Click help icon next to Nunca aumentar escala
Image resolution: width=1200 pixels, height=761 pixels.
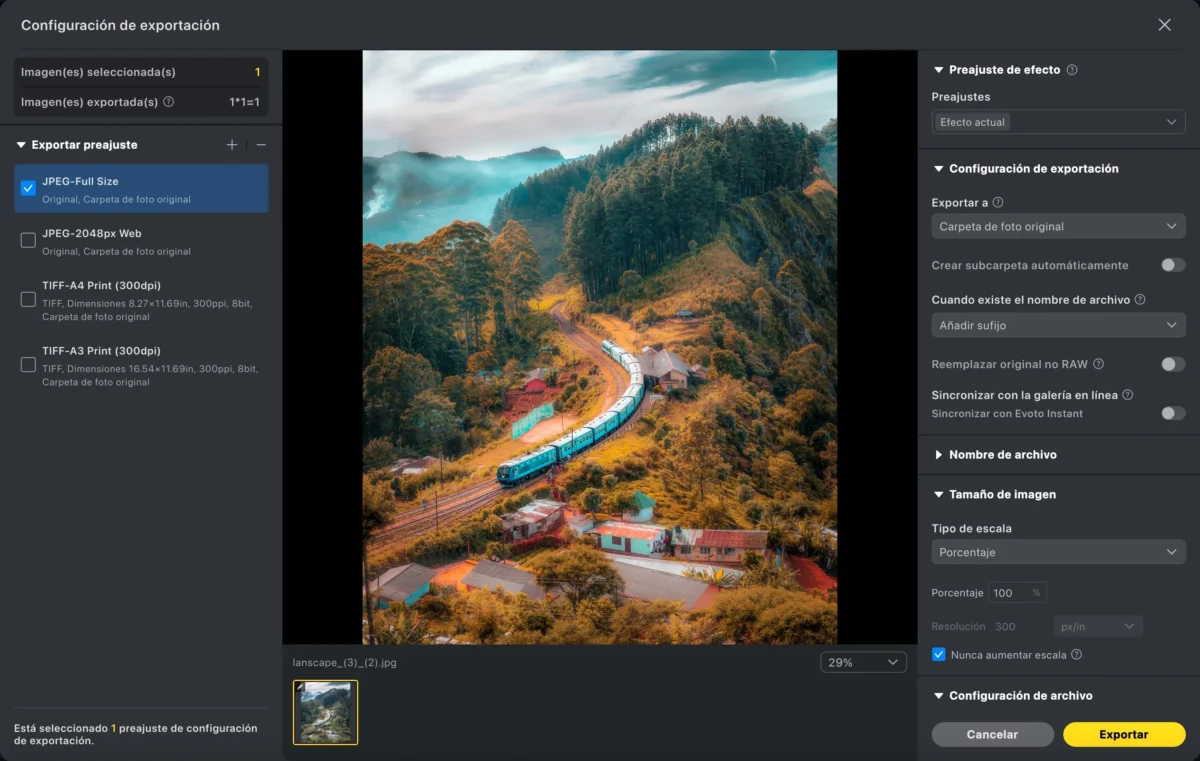(x=1077, y=655)
